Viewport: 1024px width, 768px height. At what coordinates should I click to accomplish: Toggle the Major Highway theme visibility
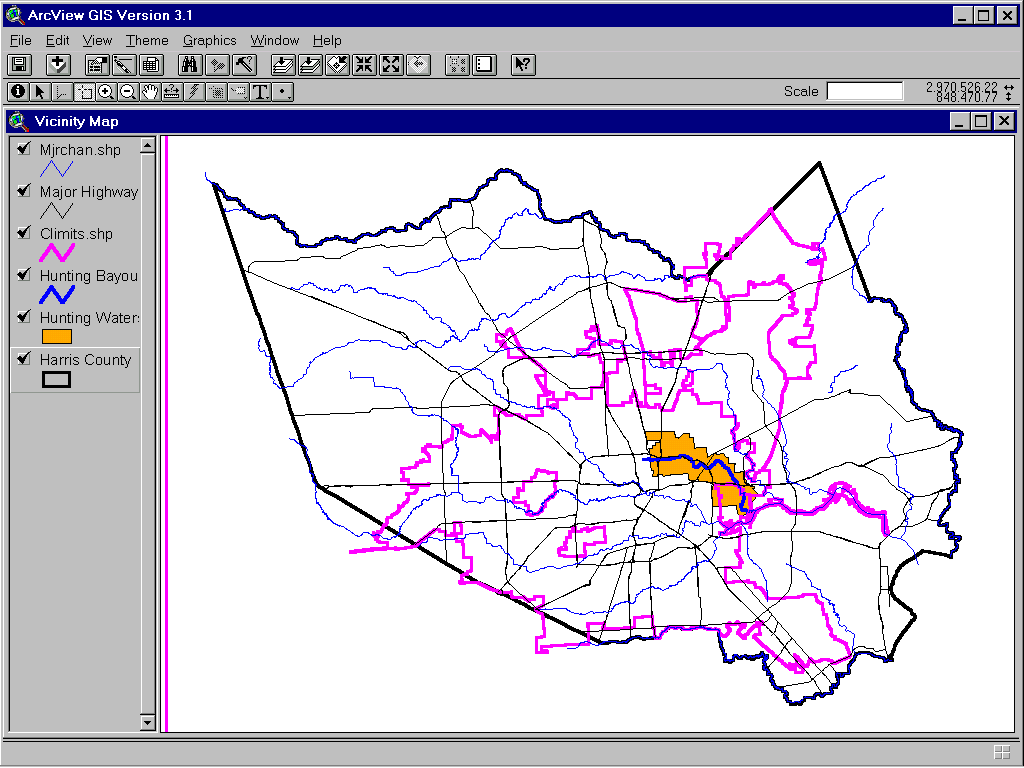[24, 190]
